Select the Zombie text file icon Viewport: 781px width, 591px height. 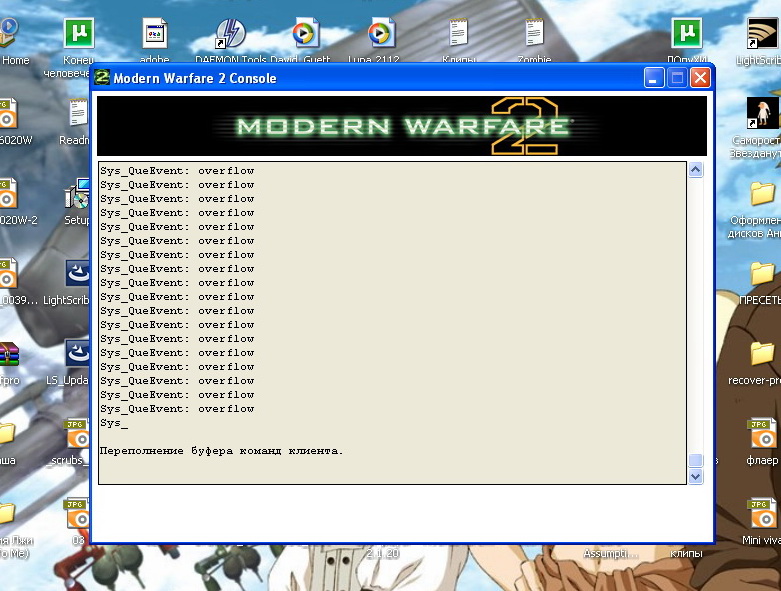point(534,32)
